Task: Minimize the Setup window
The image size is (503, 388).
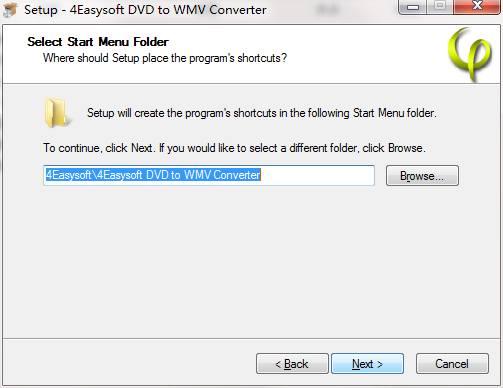Action: (x=413, y=7)
